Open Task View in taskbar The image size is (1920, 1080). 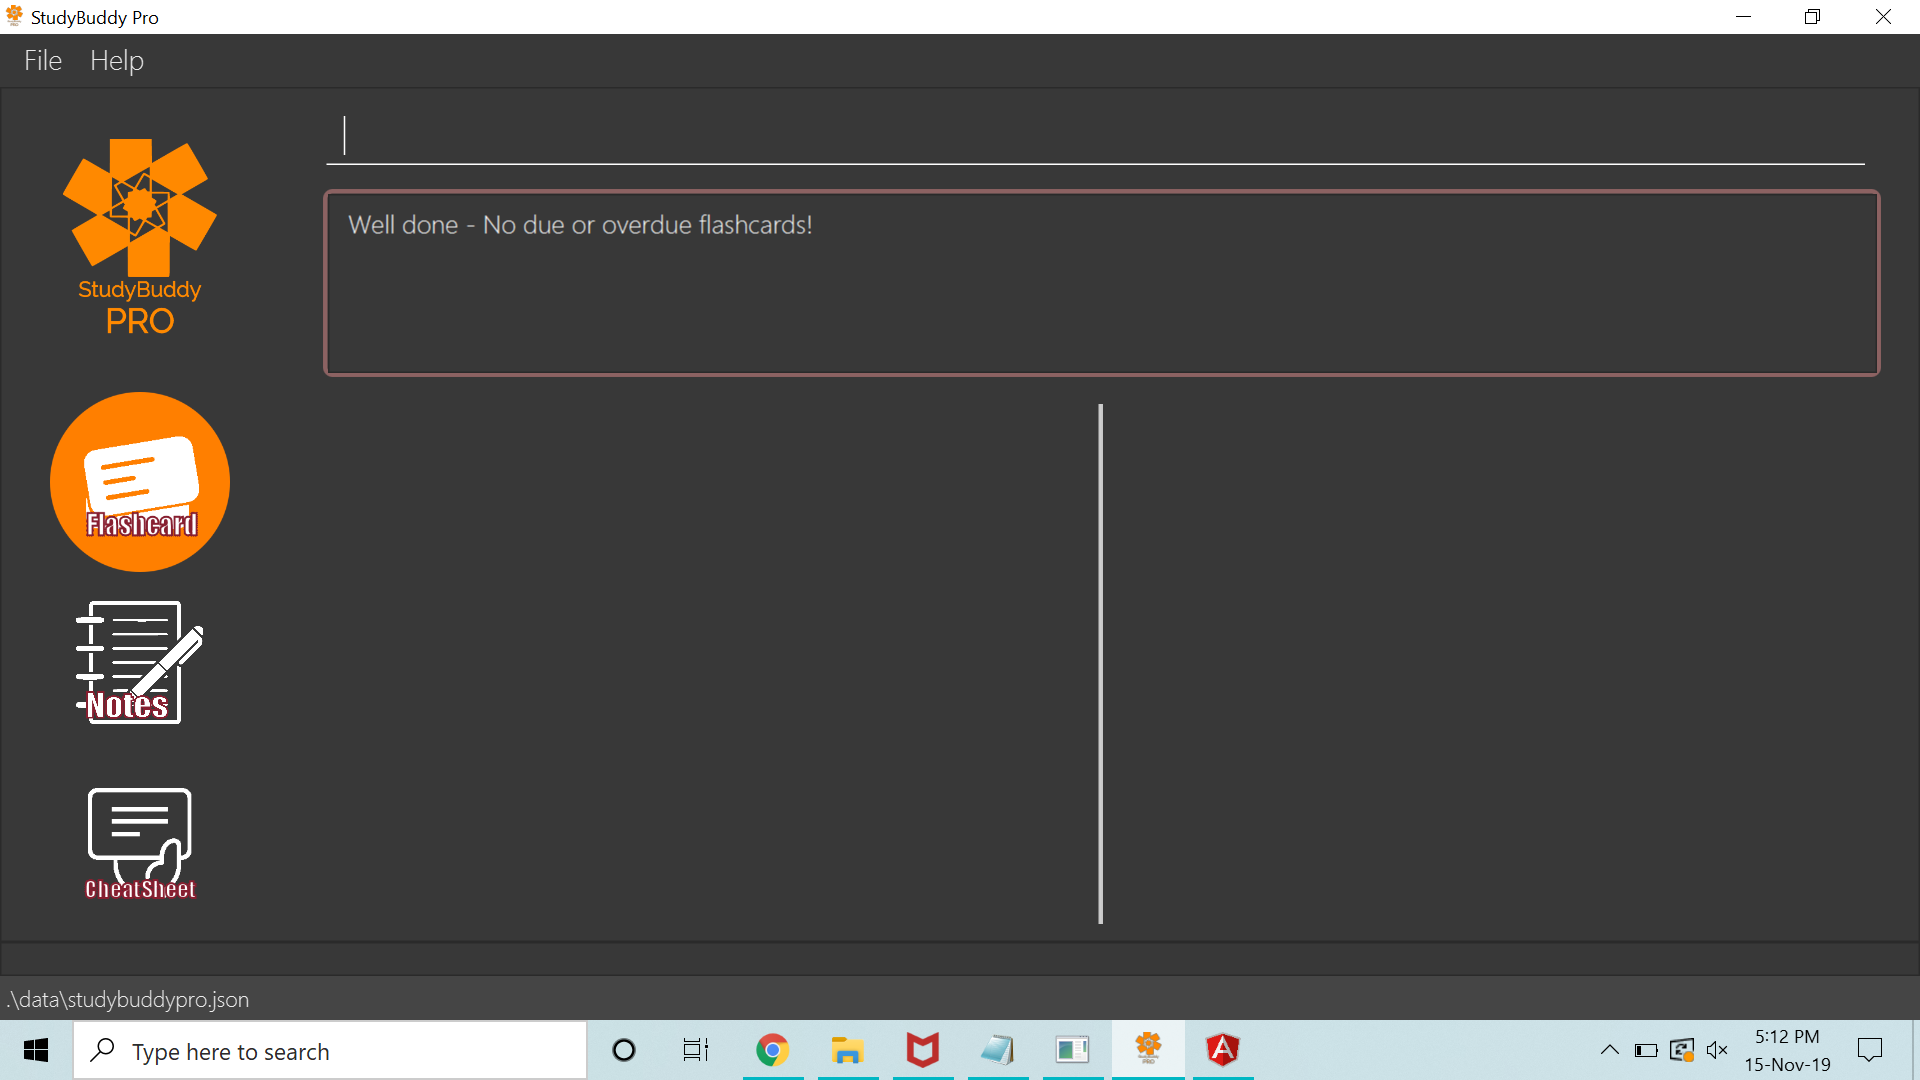coord(696,1050)
